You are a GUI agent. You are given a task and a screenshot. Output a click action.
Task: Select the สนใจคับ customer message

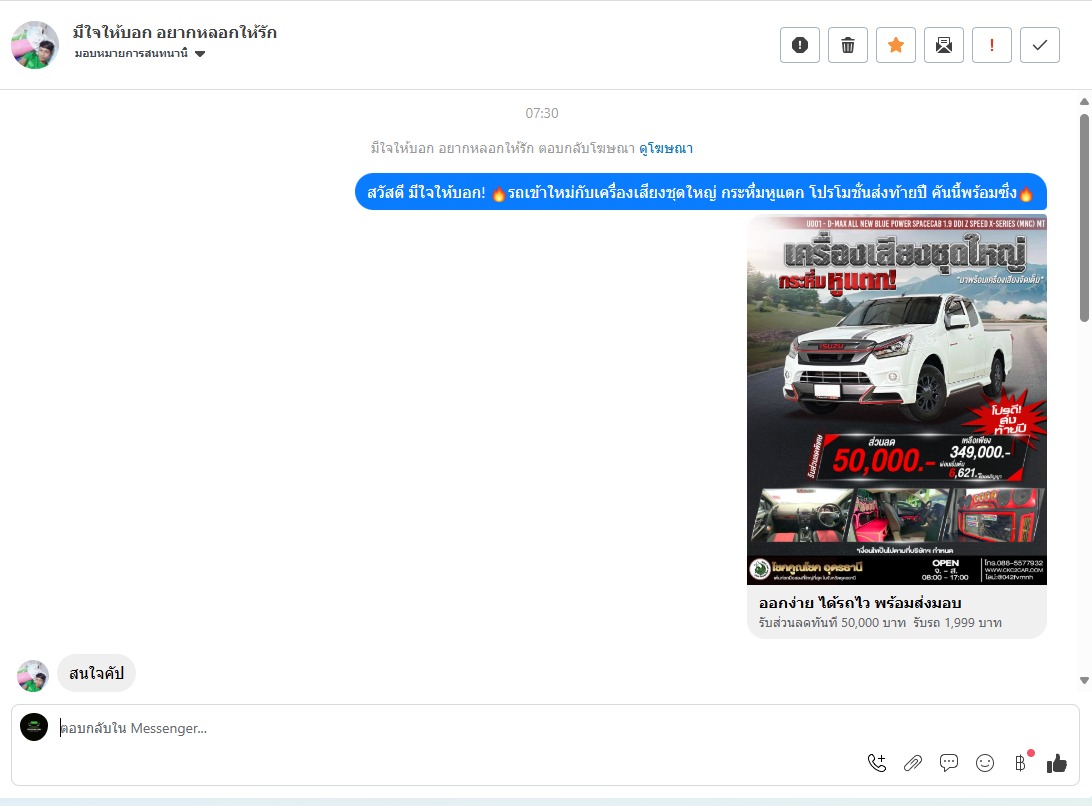(x=96, y=673)
